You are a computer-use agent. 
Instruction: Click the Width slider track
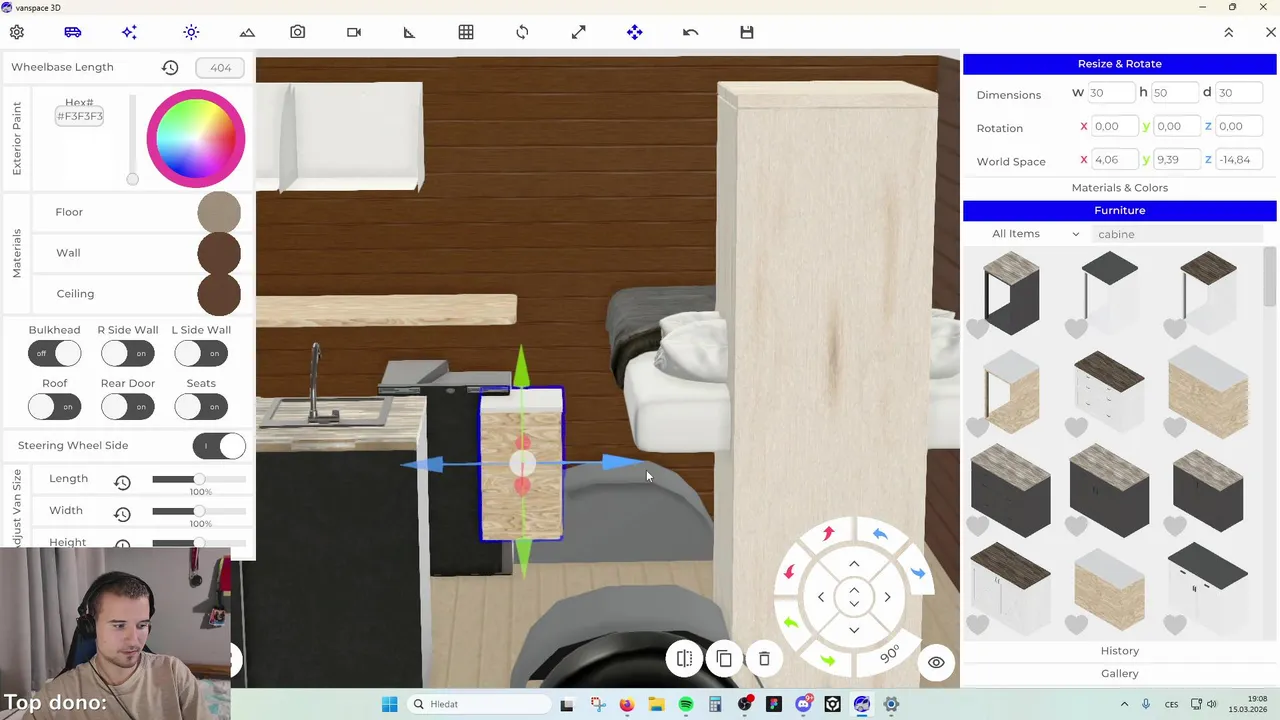coord(199,511)
